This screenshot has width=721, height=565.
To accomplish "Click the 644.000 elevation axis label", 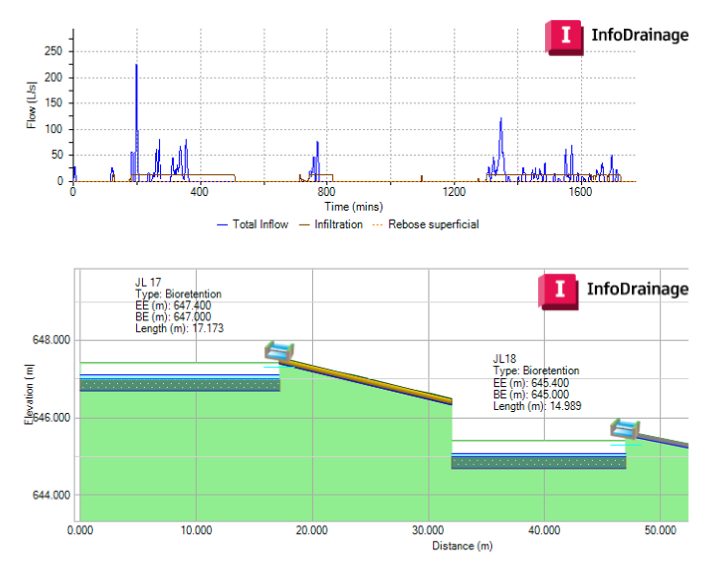I will click(52, 495).
